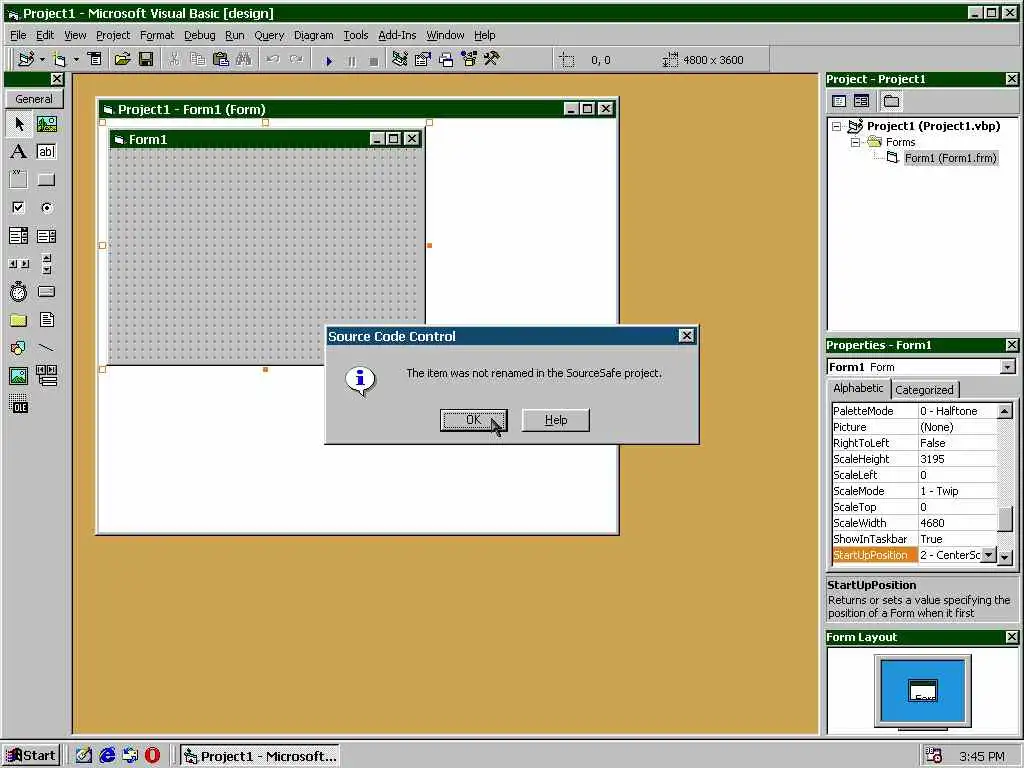Select the vertical scrollbar control tool
This screenshot has width=1024, height=768.
[46, 264]
